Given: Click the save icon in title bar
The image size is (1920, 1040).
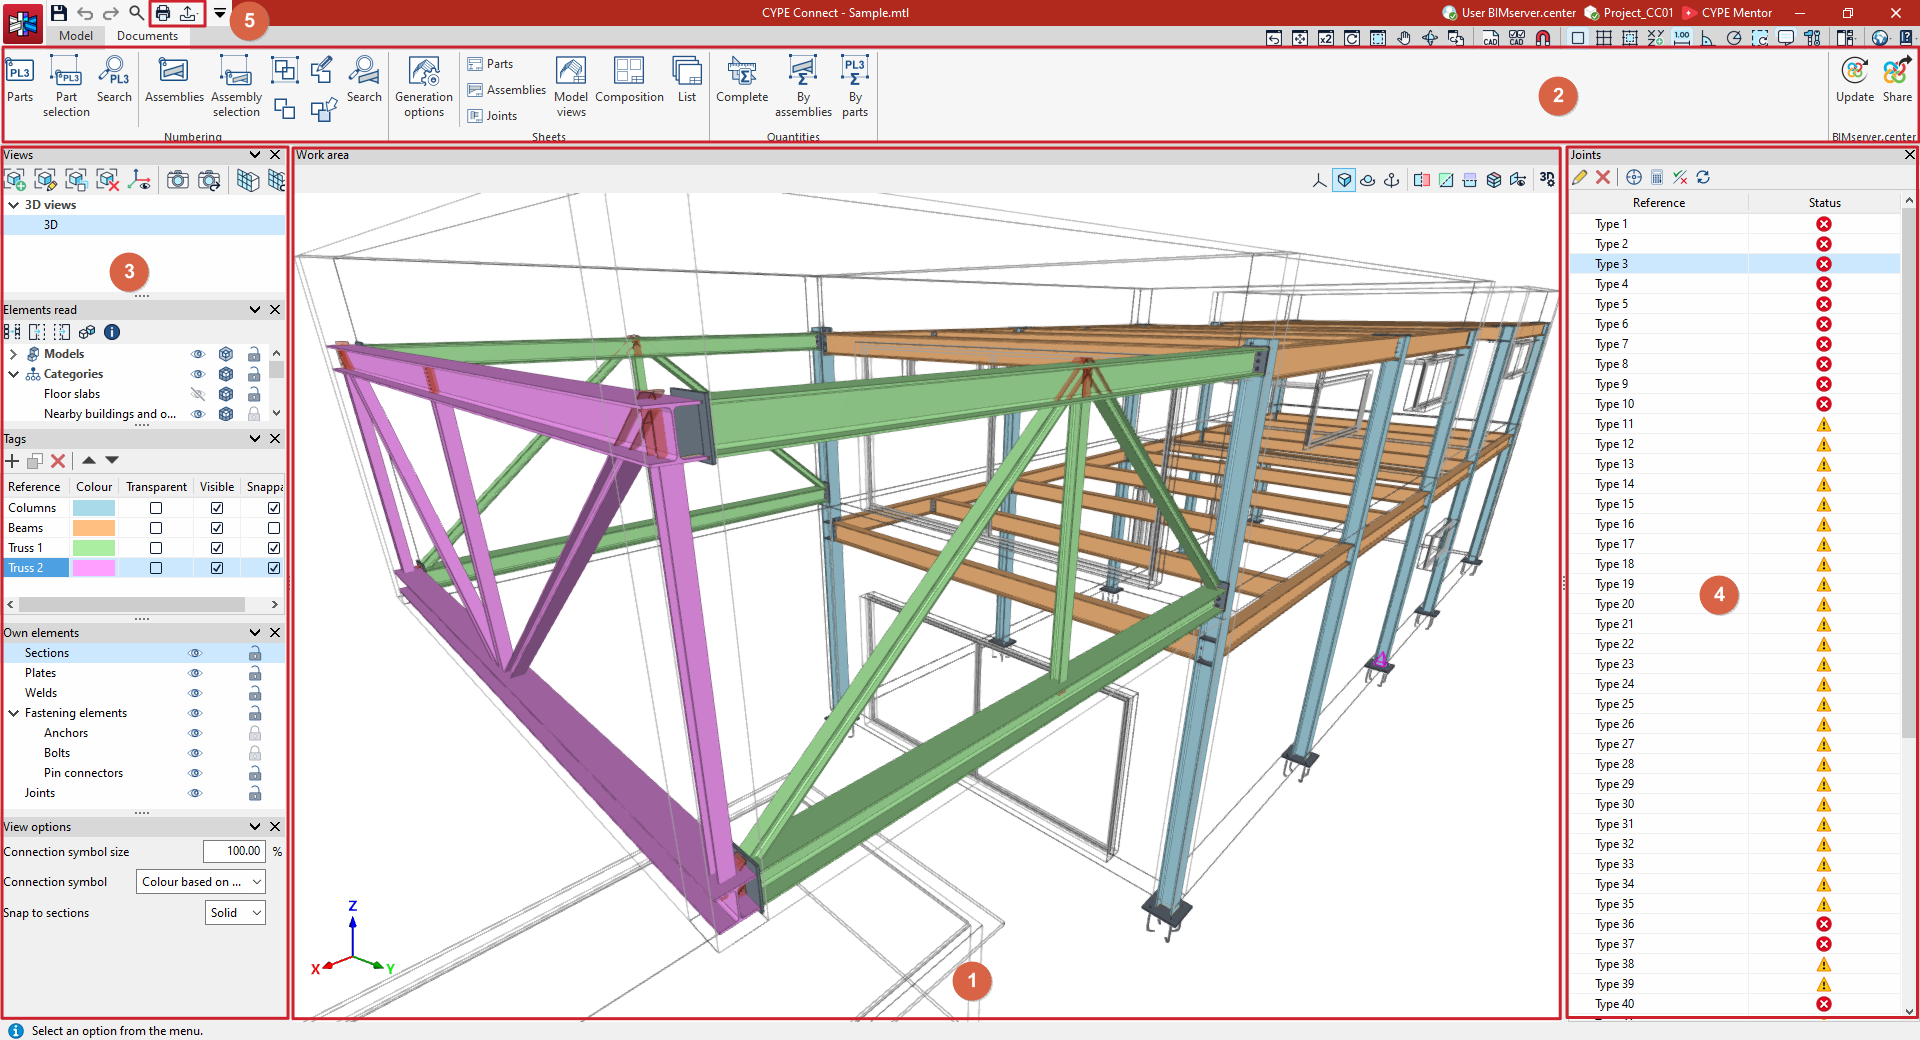Looking at the screenshot, I should [x=59, y=13].
